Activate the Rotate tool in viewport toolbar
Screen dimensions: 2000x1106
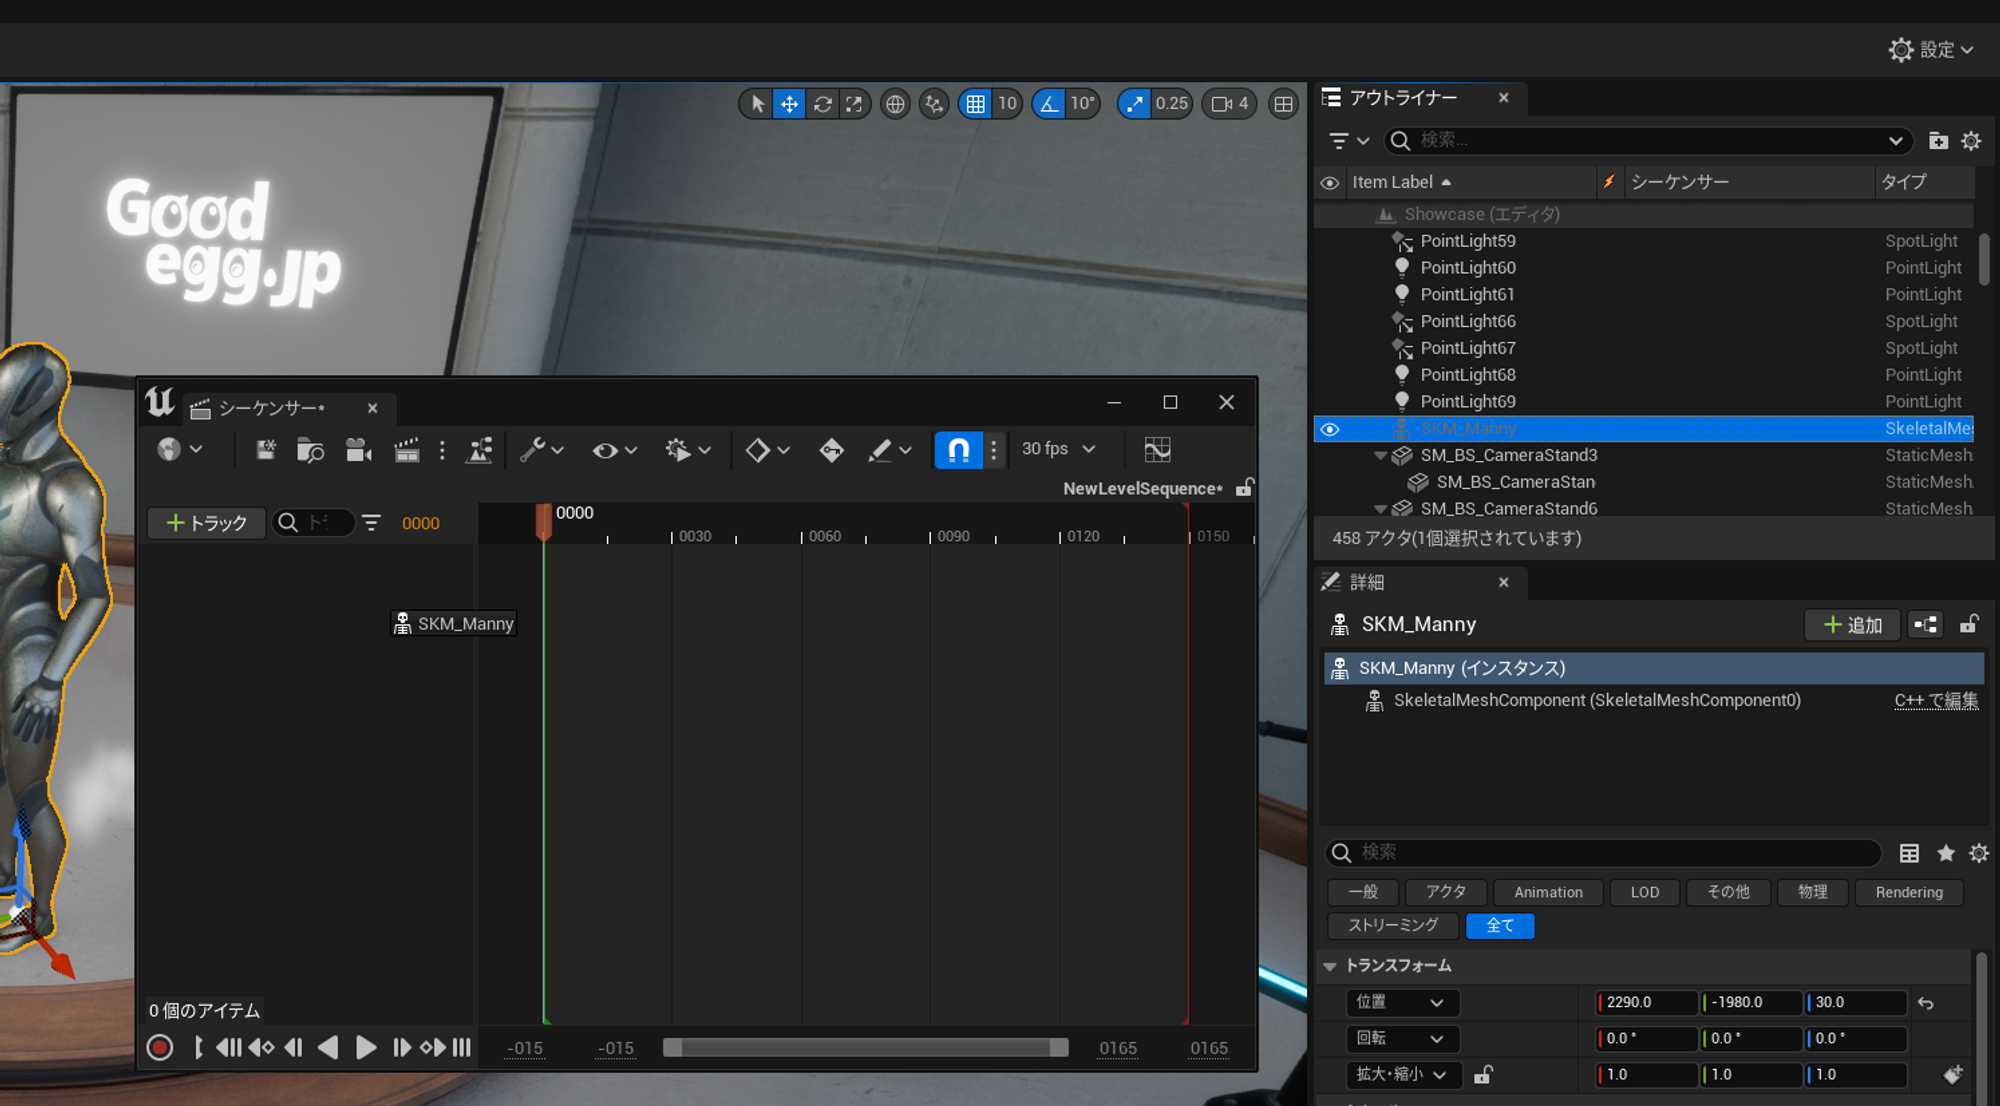822,103
